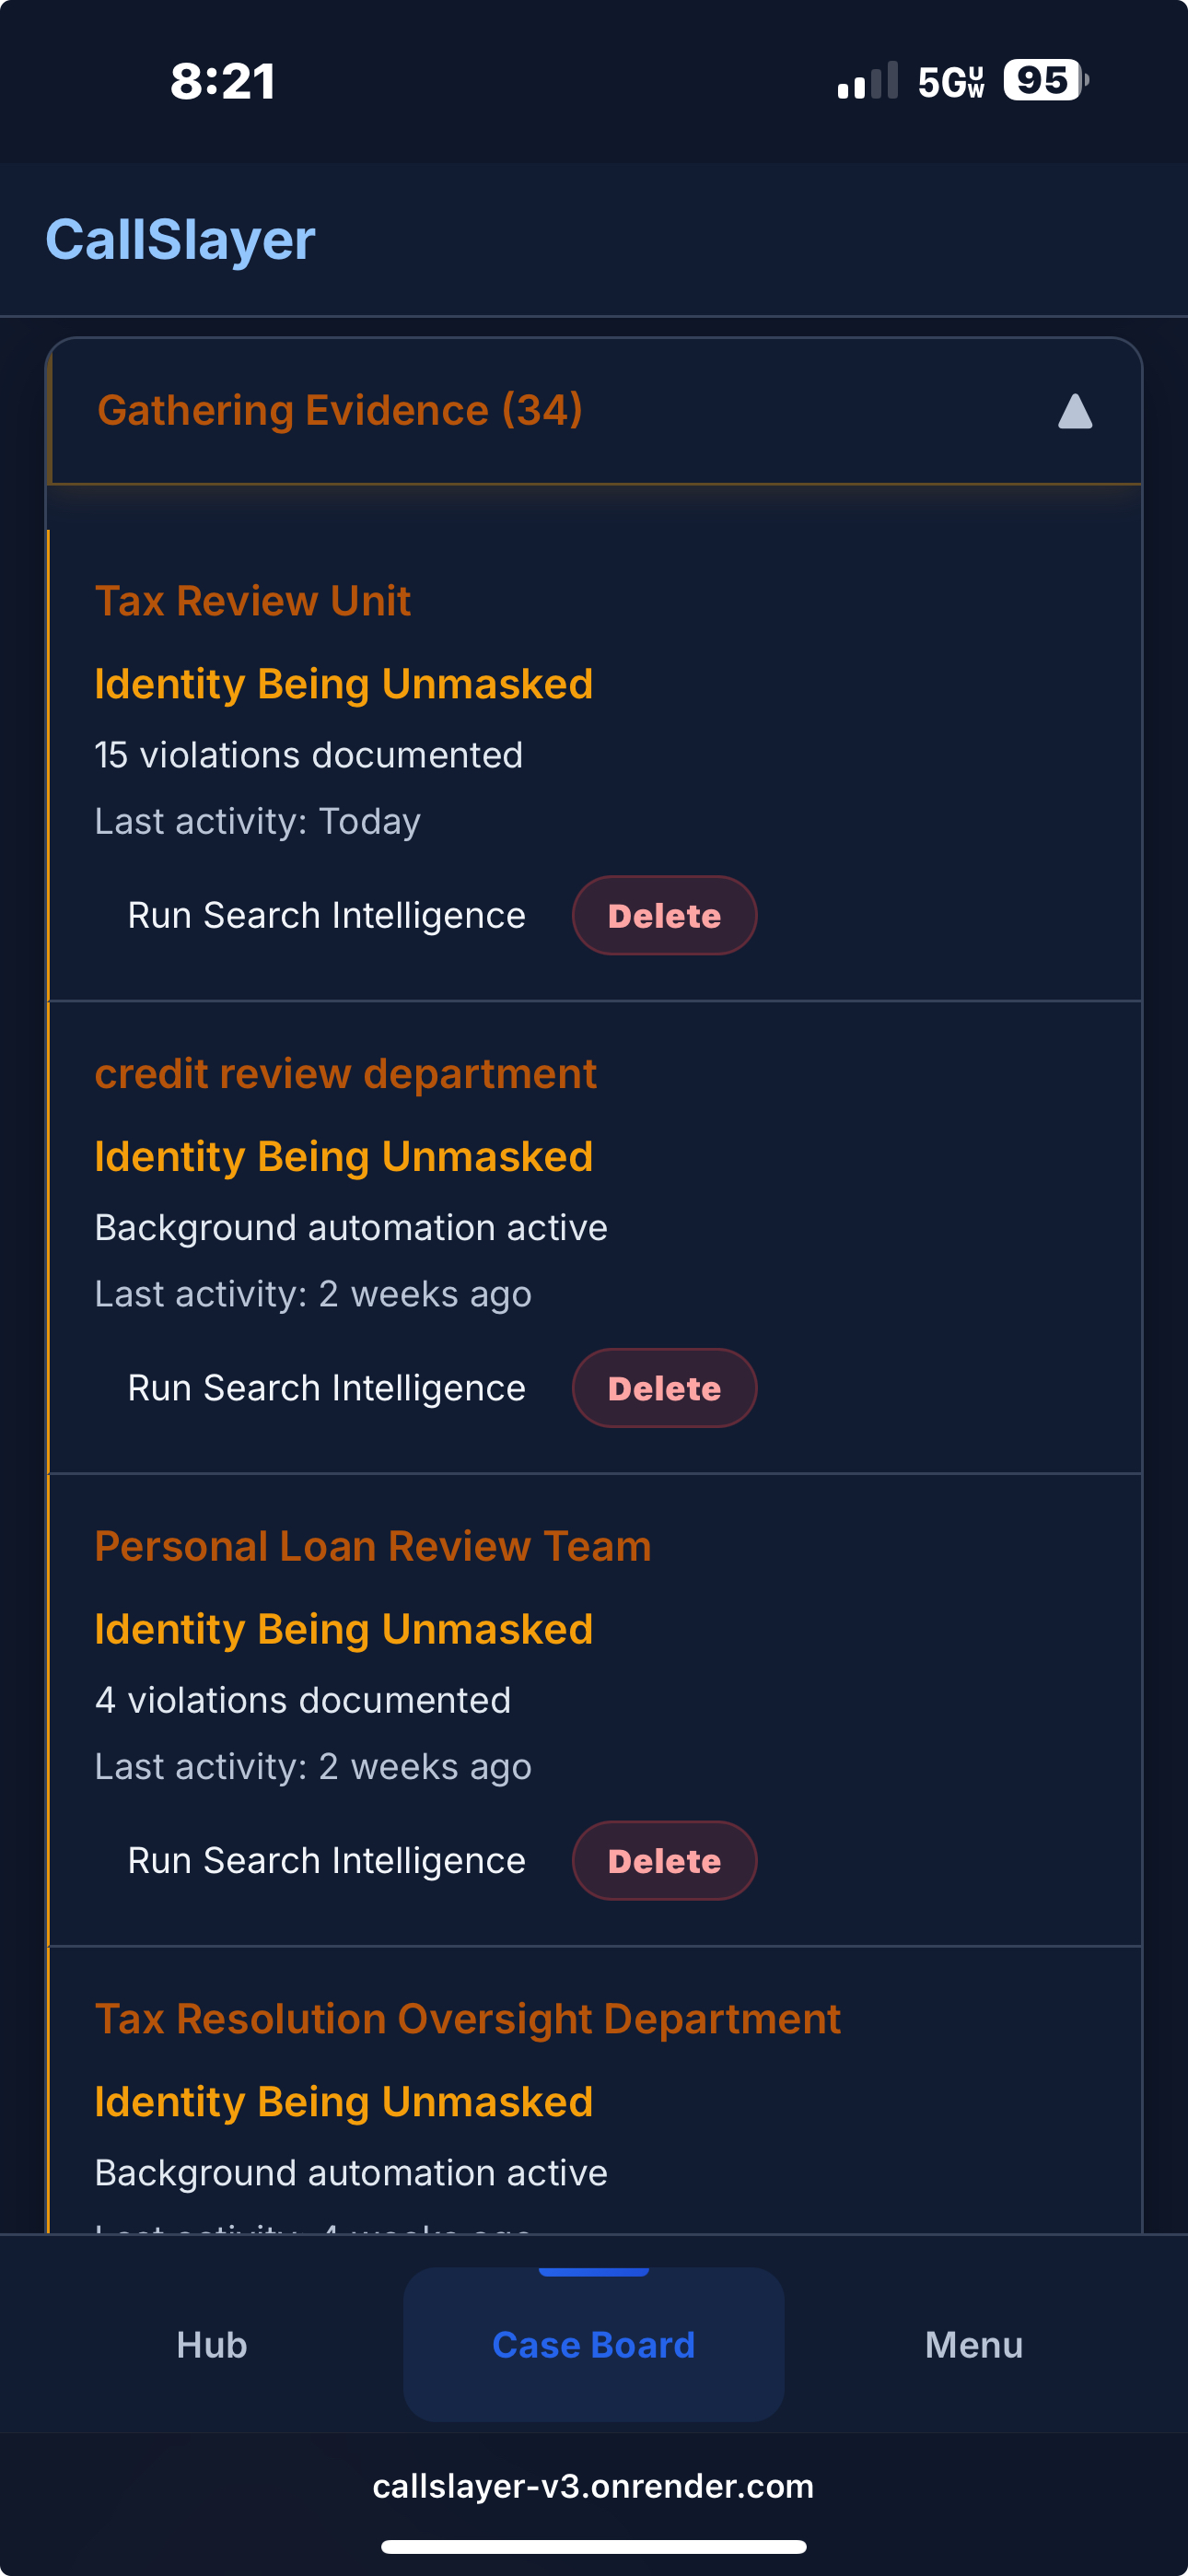
Task: Delete the Personal Loan Review Team case
Action: 663,1860
